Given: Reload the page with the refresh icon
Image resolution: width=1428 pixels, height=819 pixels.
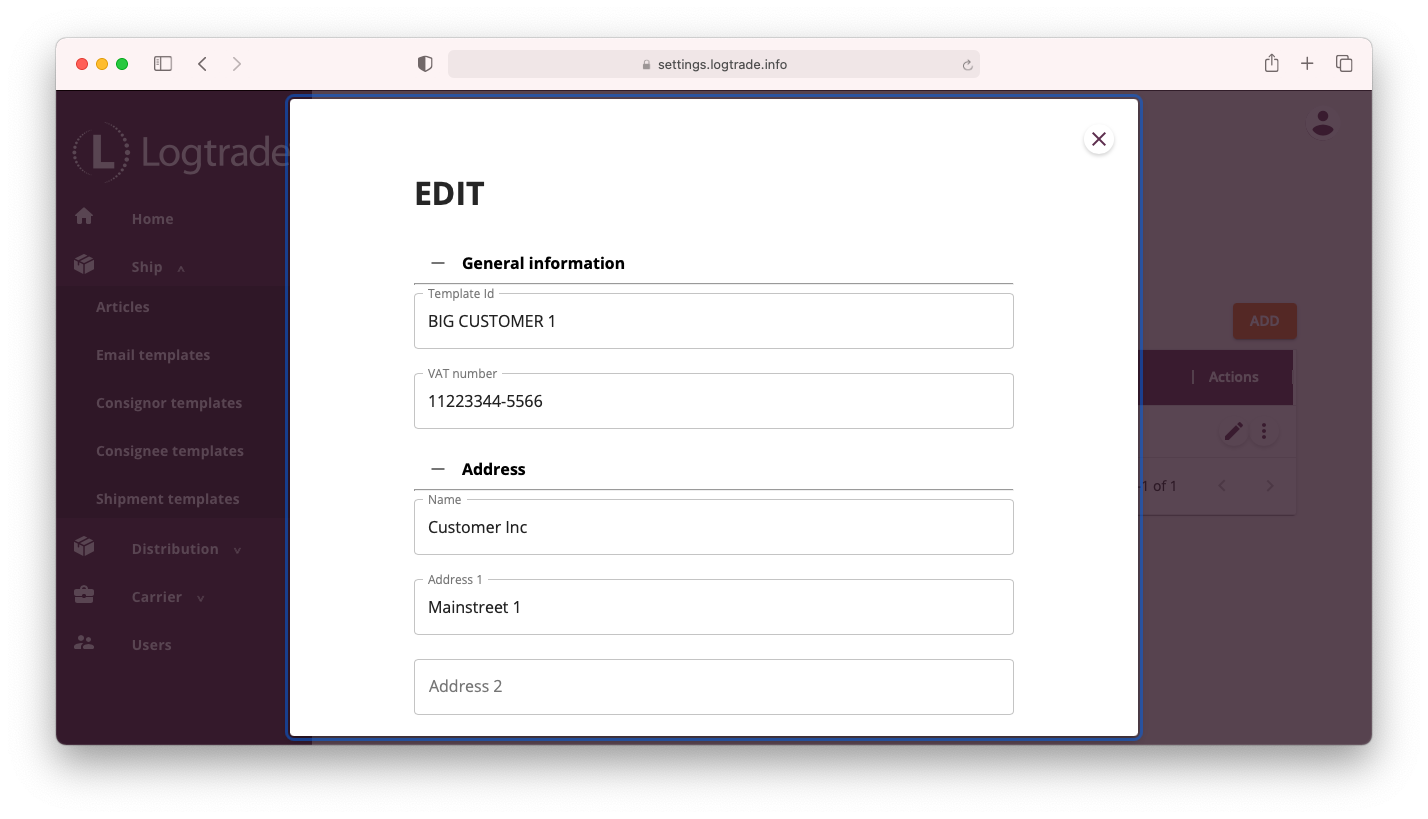Looking at the screenshot, I should point(967,65).
